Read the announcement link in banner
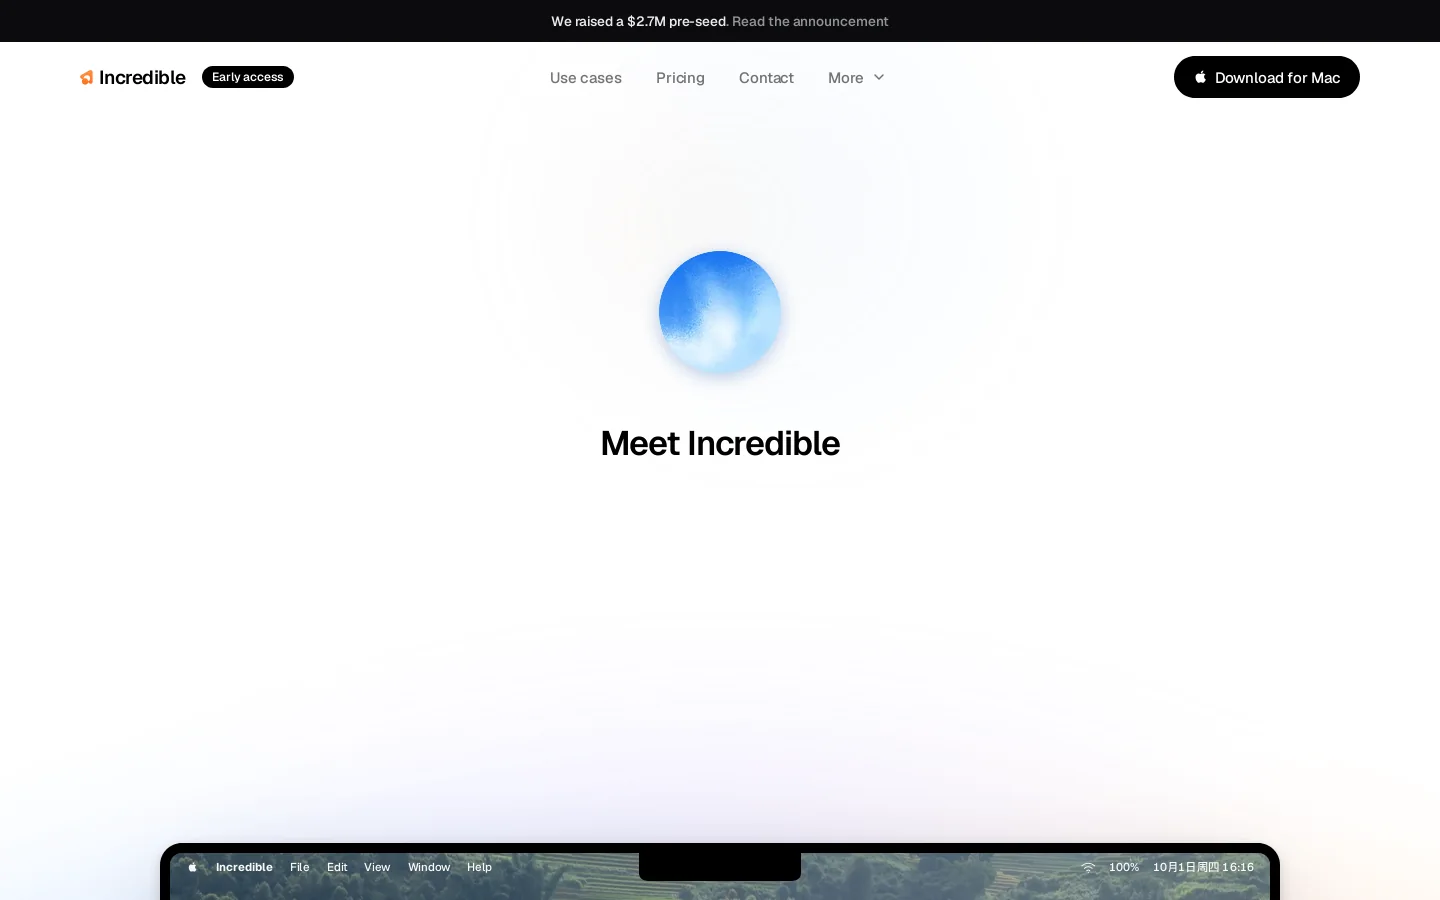1440x900 pixels. tap(810, 21)
